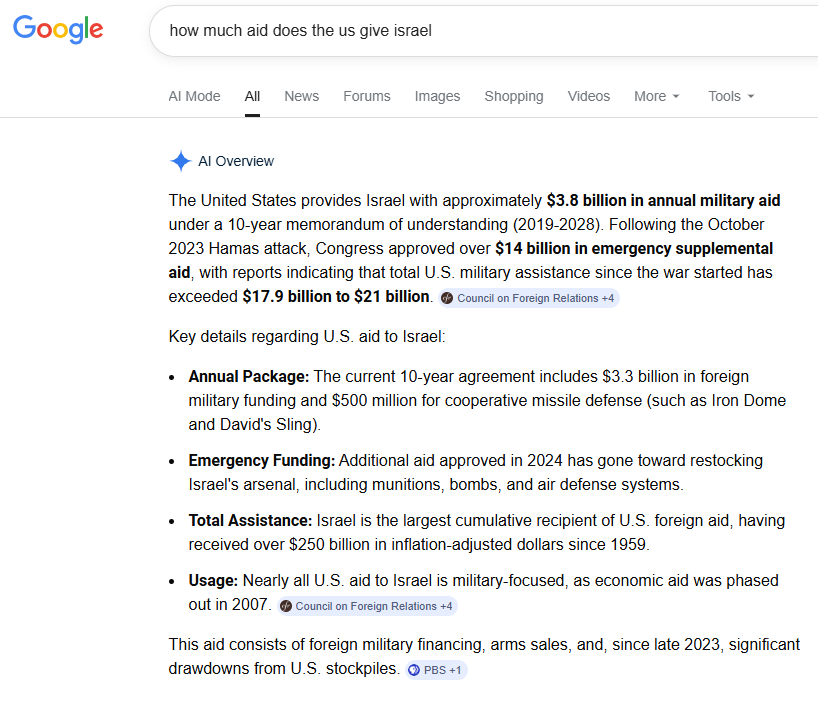Switch to the AI Mode tab

[194, 96]
